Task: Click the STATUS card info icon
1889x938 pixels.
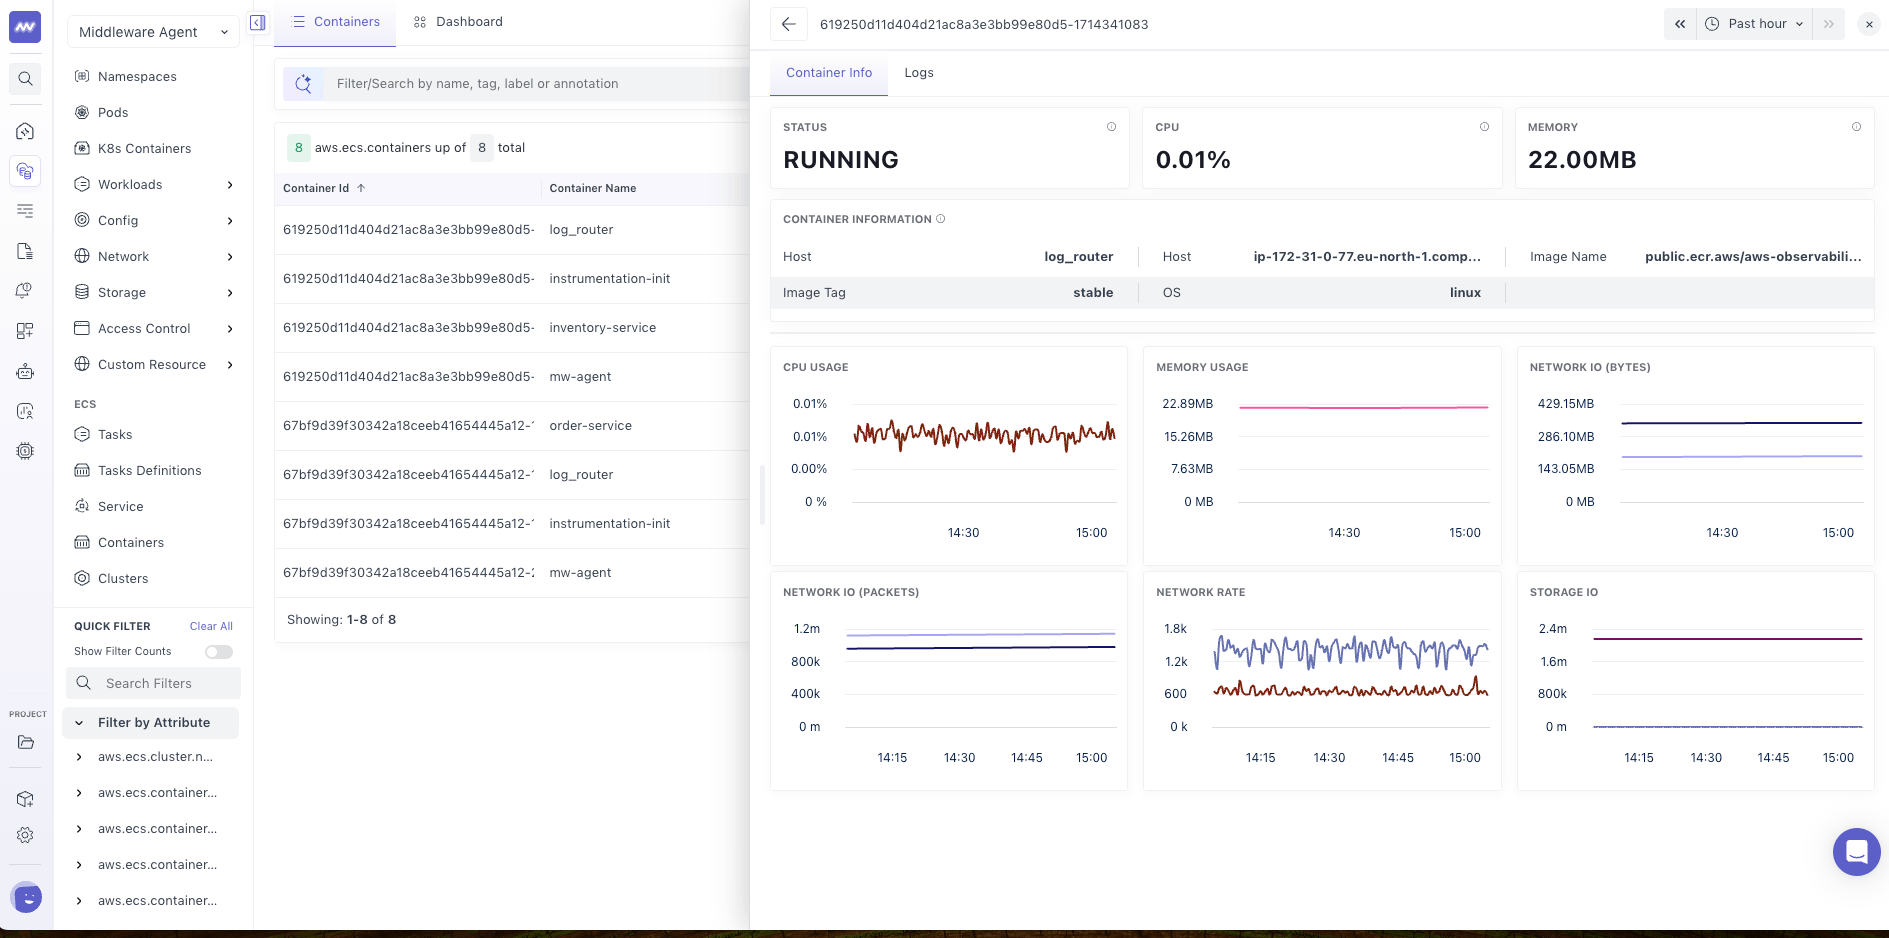Action: tap(1111, 127)
